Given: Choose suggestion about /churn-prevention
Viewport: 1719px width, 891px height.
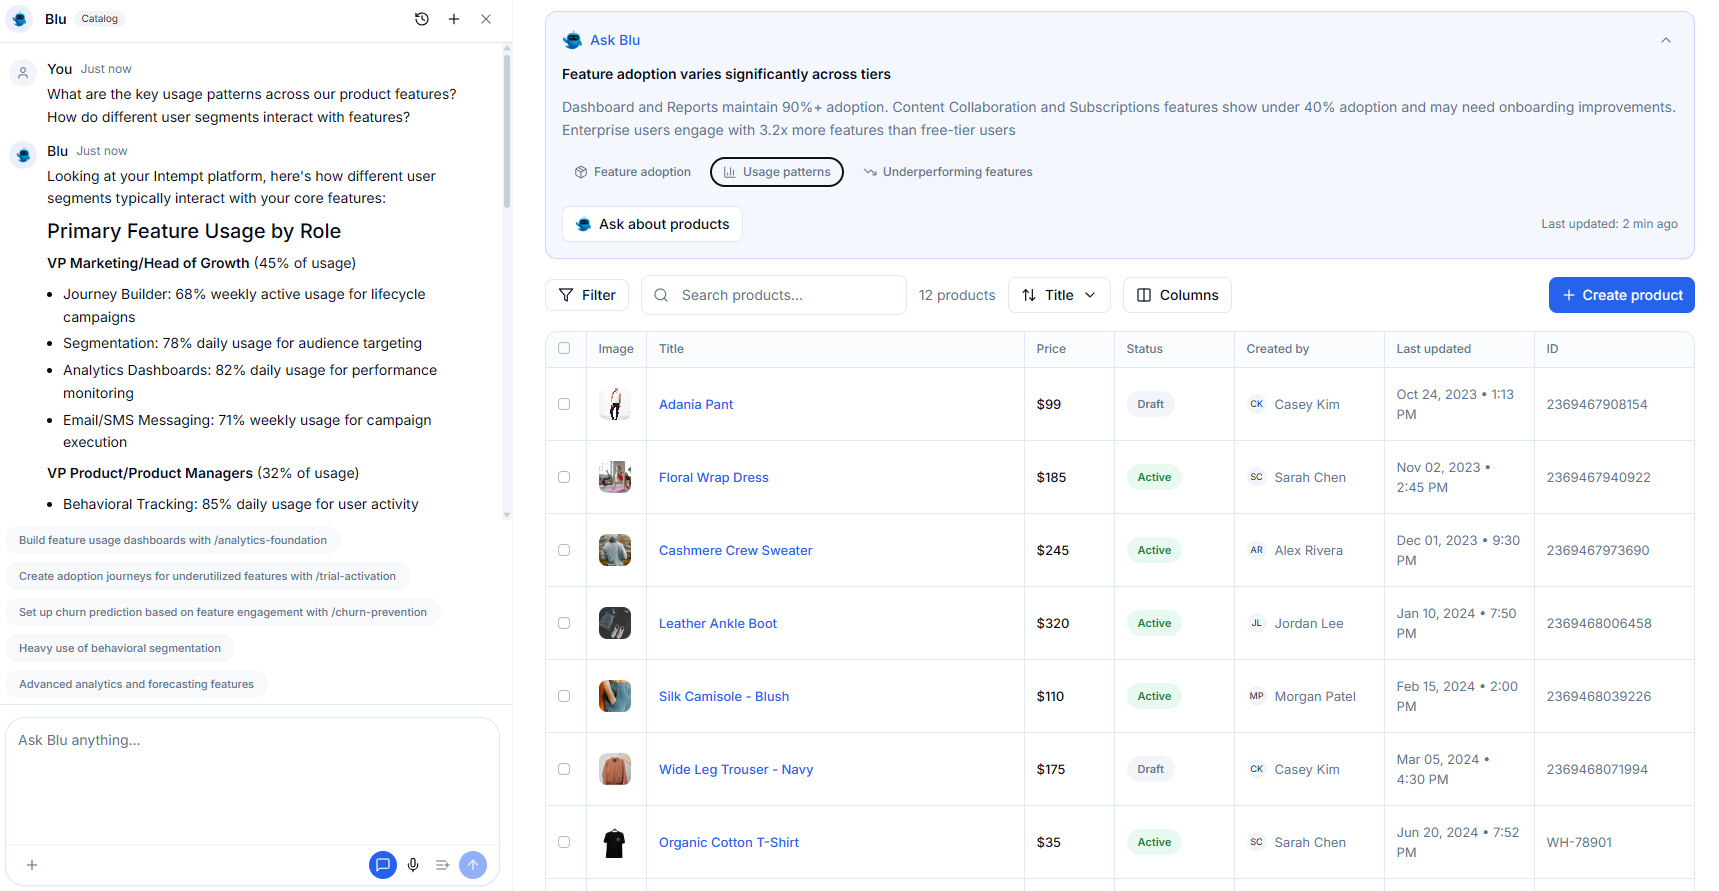Looking at the screenshot, I should (223, 612).
